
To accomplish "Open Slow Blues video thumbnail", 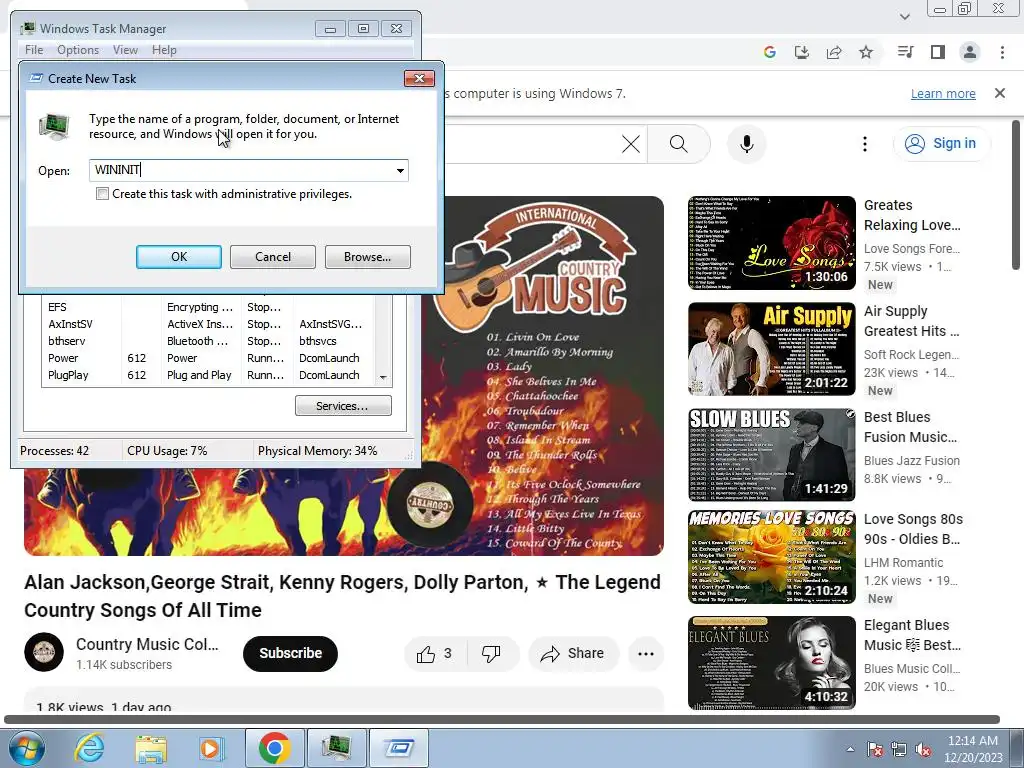I will tap(772, 455).
